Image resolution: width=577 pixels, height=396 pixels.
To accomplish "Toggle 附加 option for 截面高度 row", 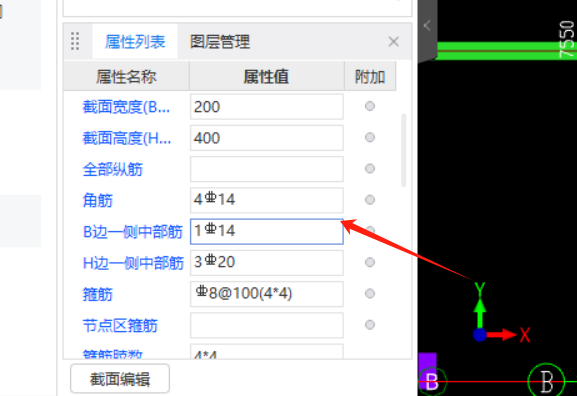I will (x=370, y=137).
